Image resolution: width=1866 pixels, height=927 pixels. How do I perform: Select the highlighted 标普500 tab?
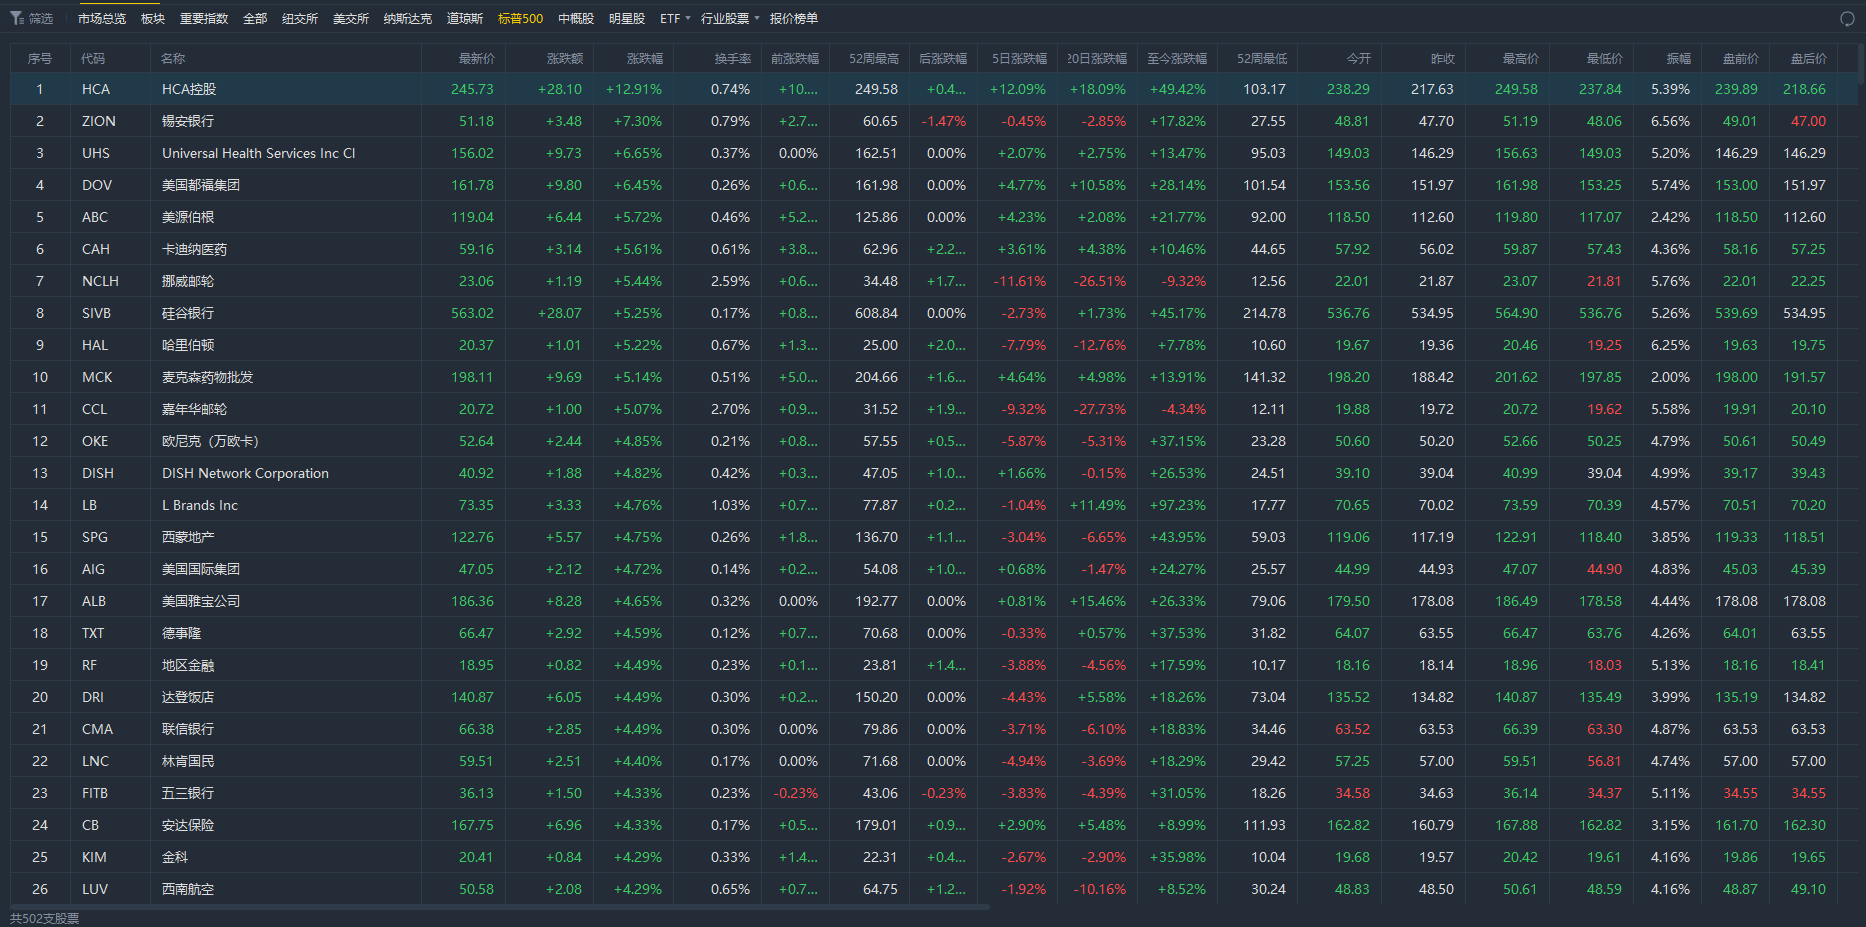pos(520,18)
